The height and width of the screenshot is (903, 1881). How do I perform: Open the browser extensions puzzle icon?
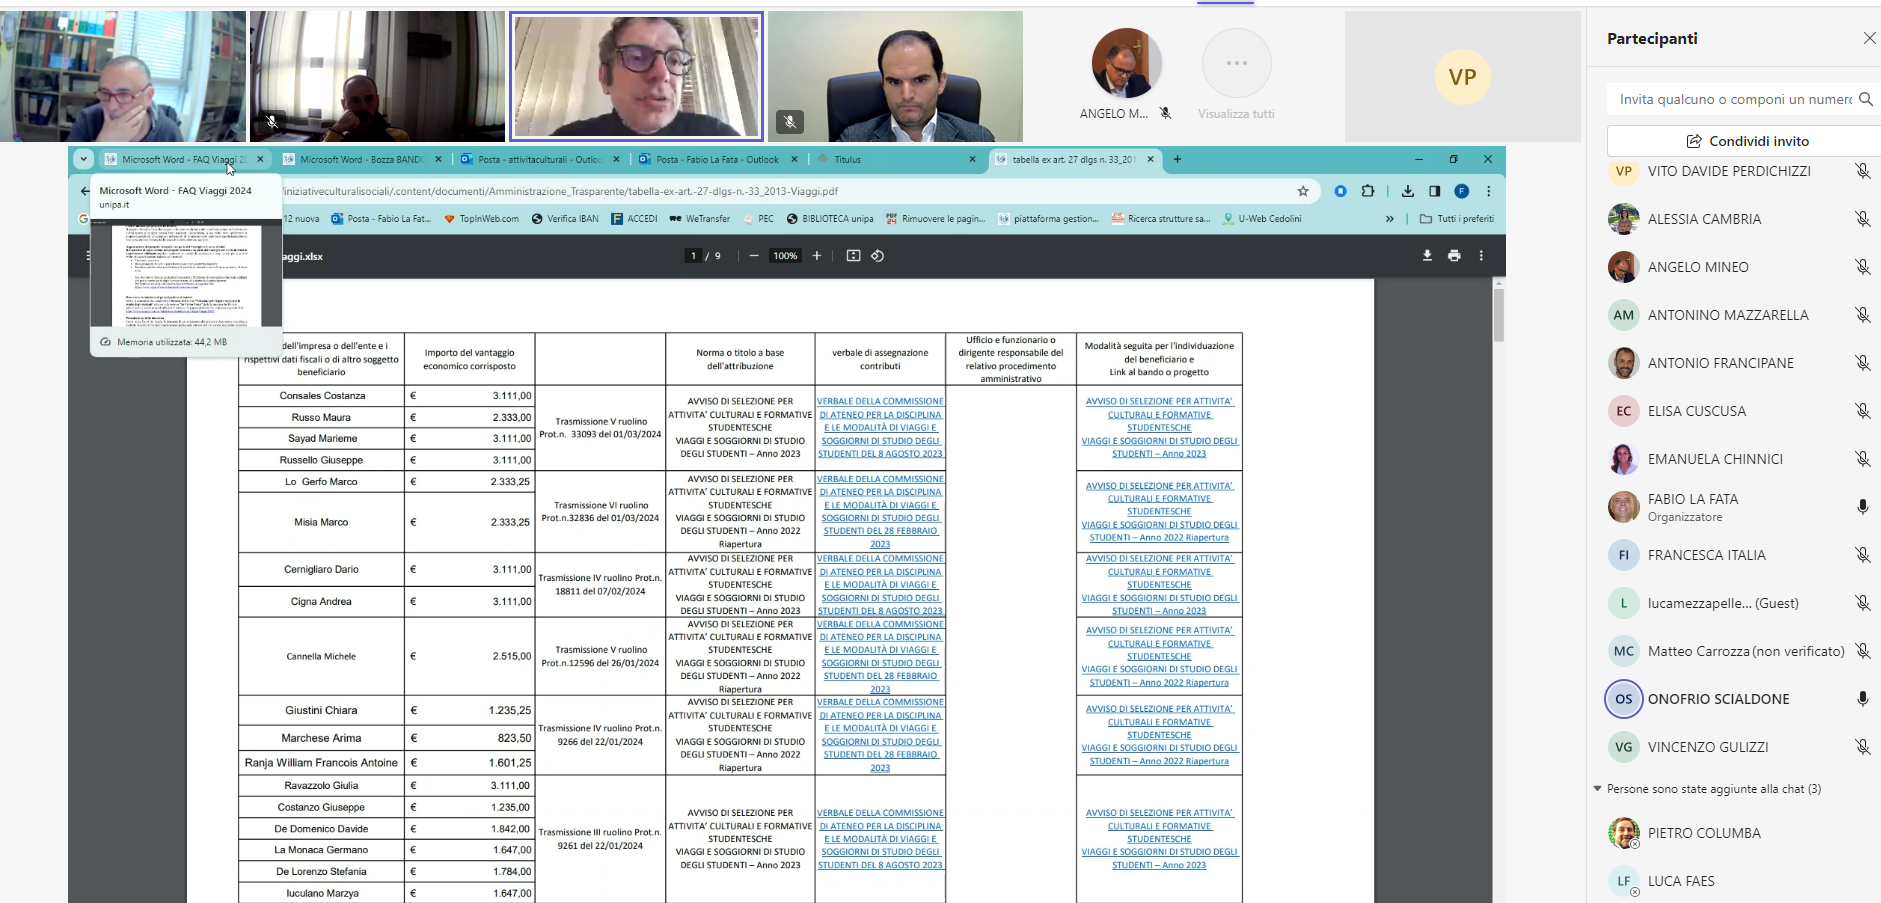[1368, 191]
